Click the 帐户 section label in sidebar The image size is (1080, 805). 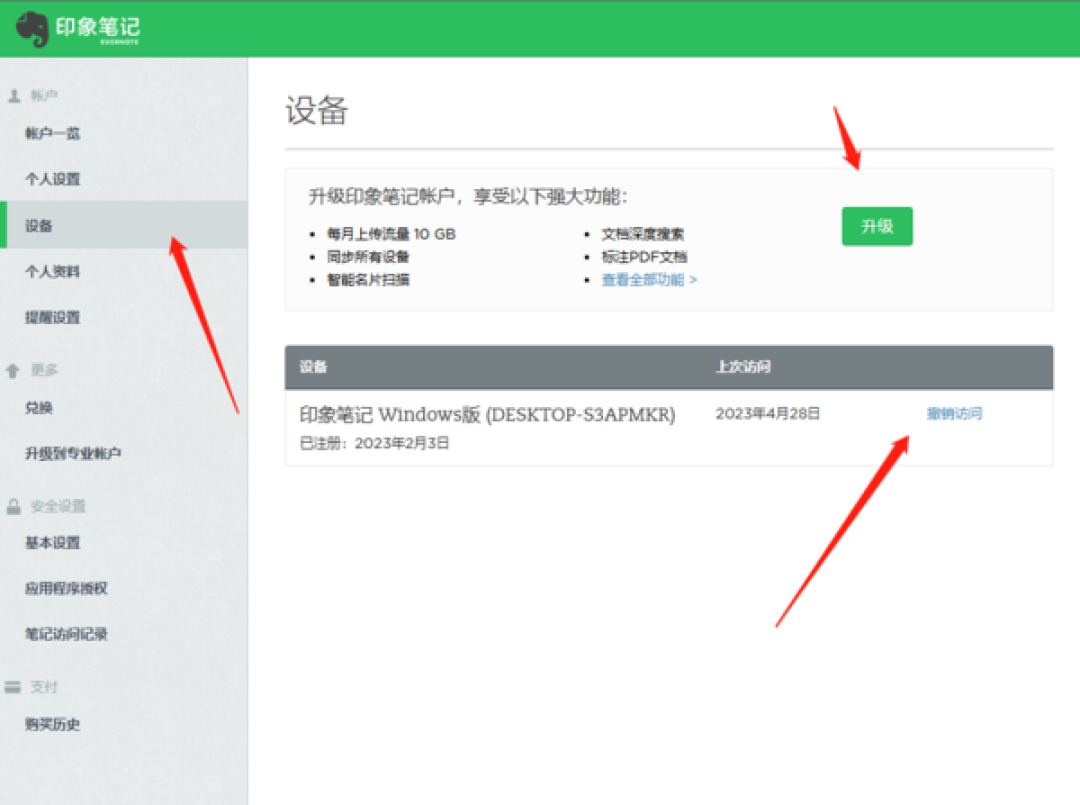[x=44, y=96]
